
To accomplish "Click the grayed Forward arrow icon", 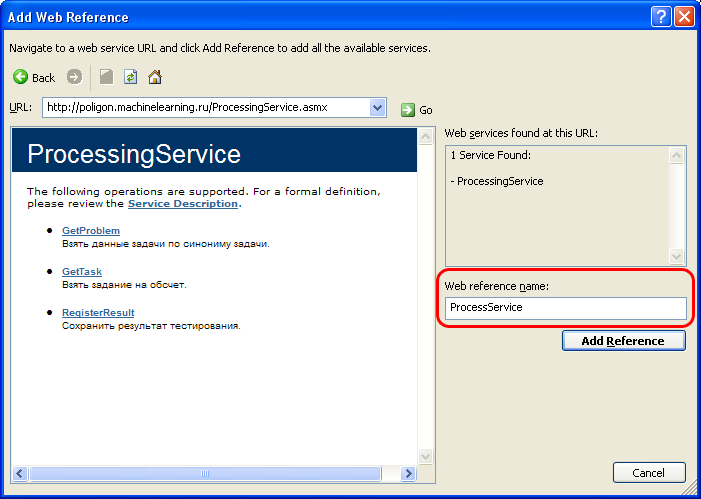I will [75, 77].
